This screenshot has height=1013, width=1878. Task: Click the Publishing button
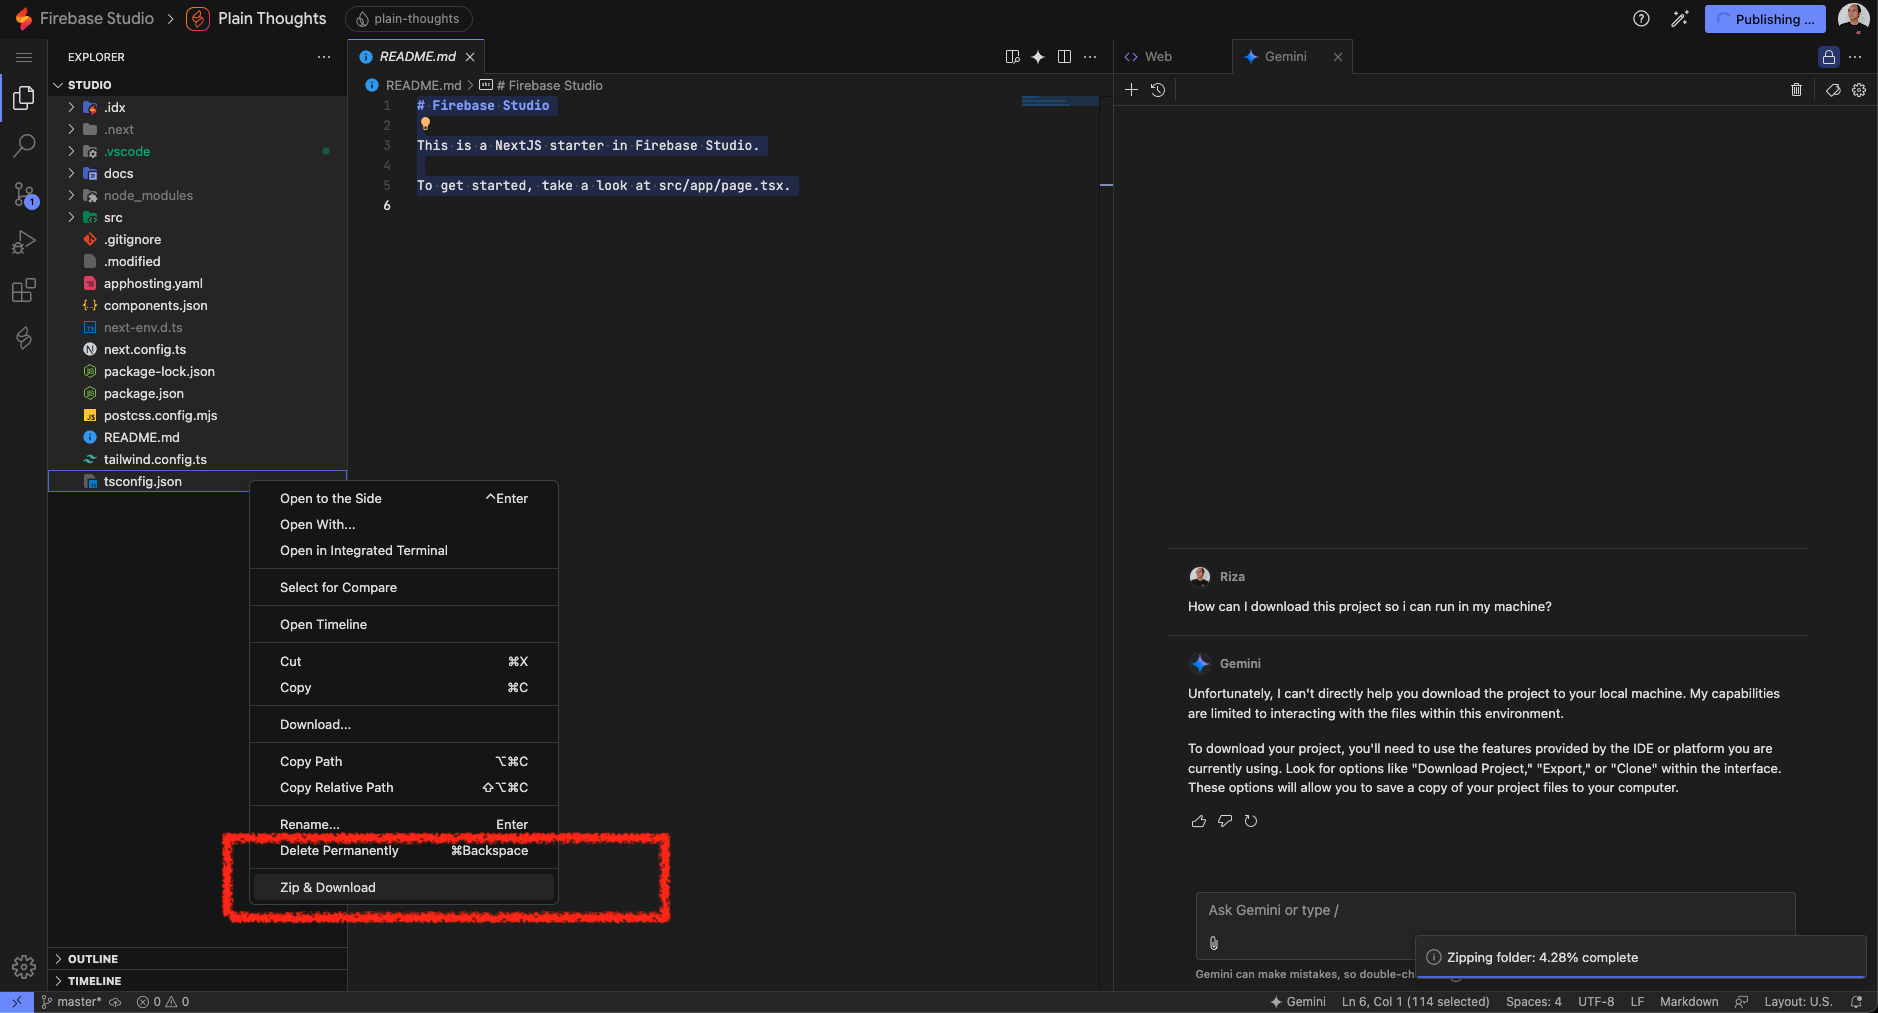pyautogui.click(x=1765, y=19)
